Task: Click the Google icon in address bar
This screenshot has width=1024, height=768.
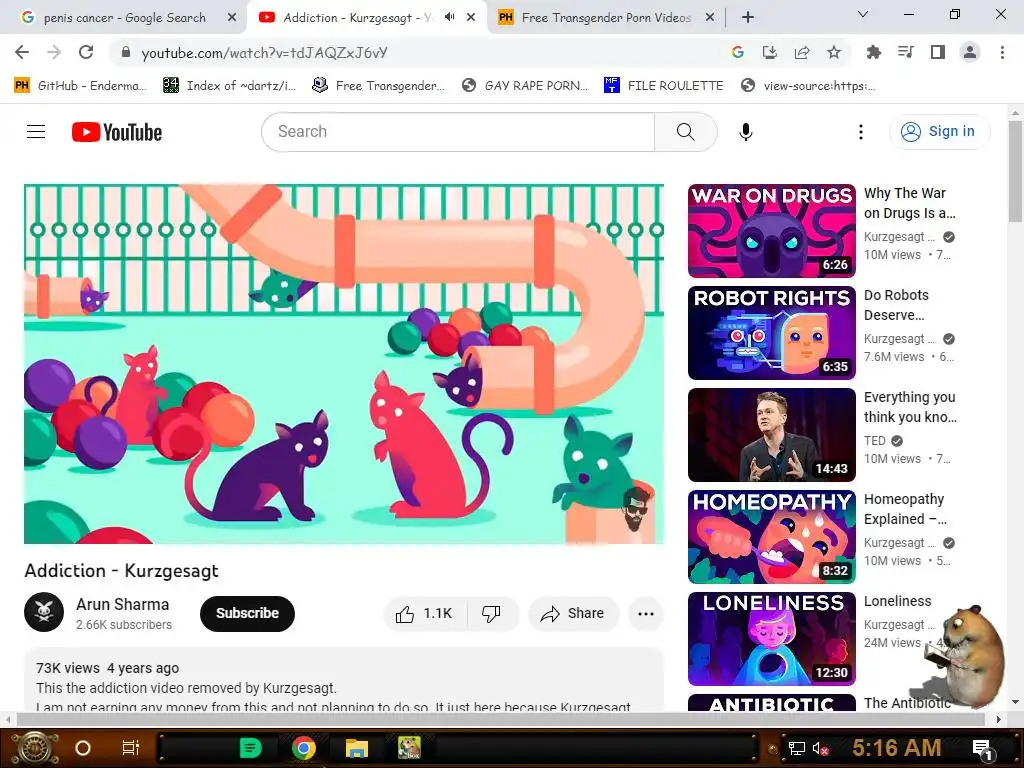Action: tap(737, 52)
